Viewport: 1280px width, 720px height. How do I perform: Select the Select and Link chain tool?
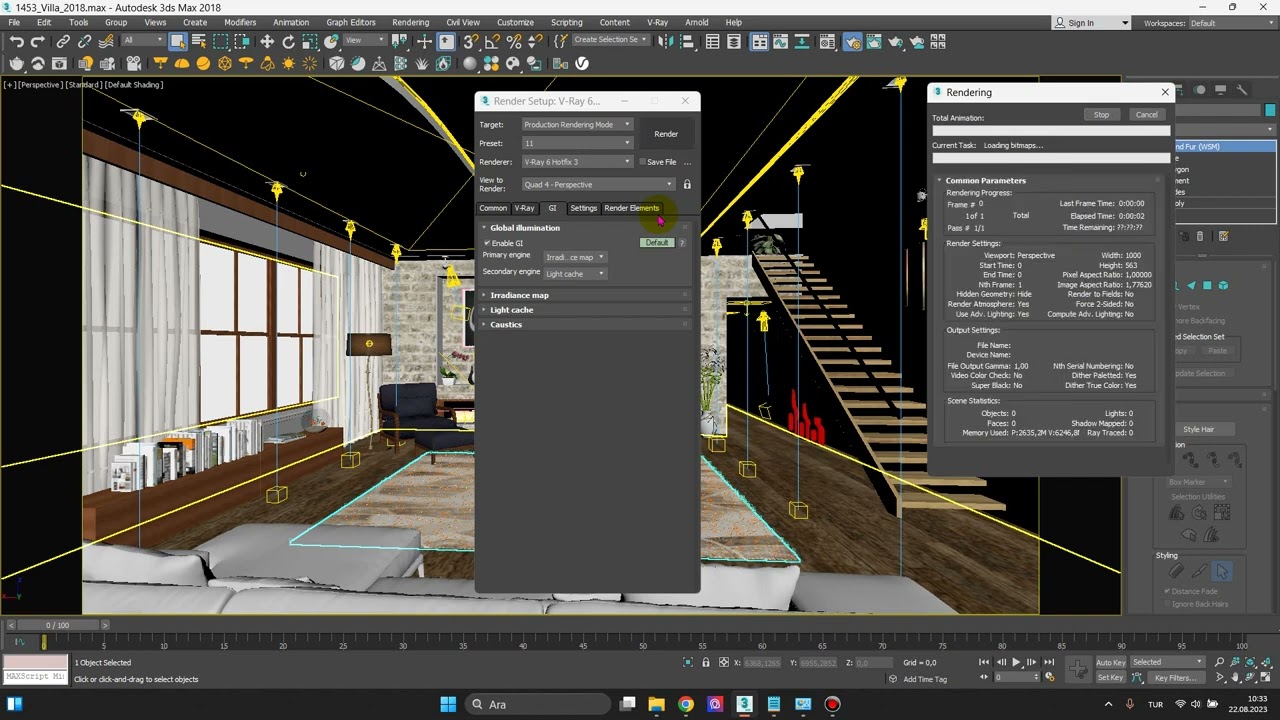pos(63,42)
